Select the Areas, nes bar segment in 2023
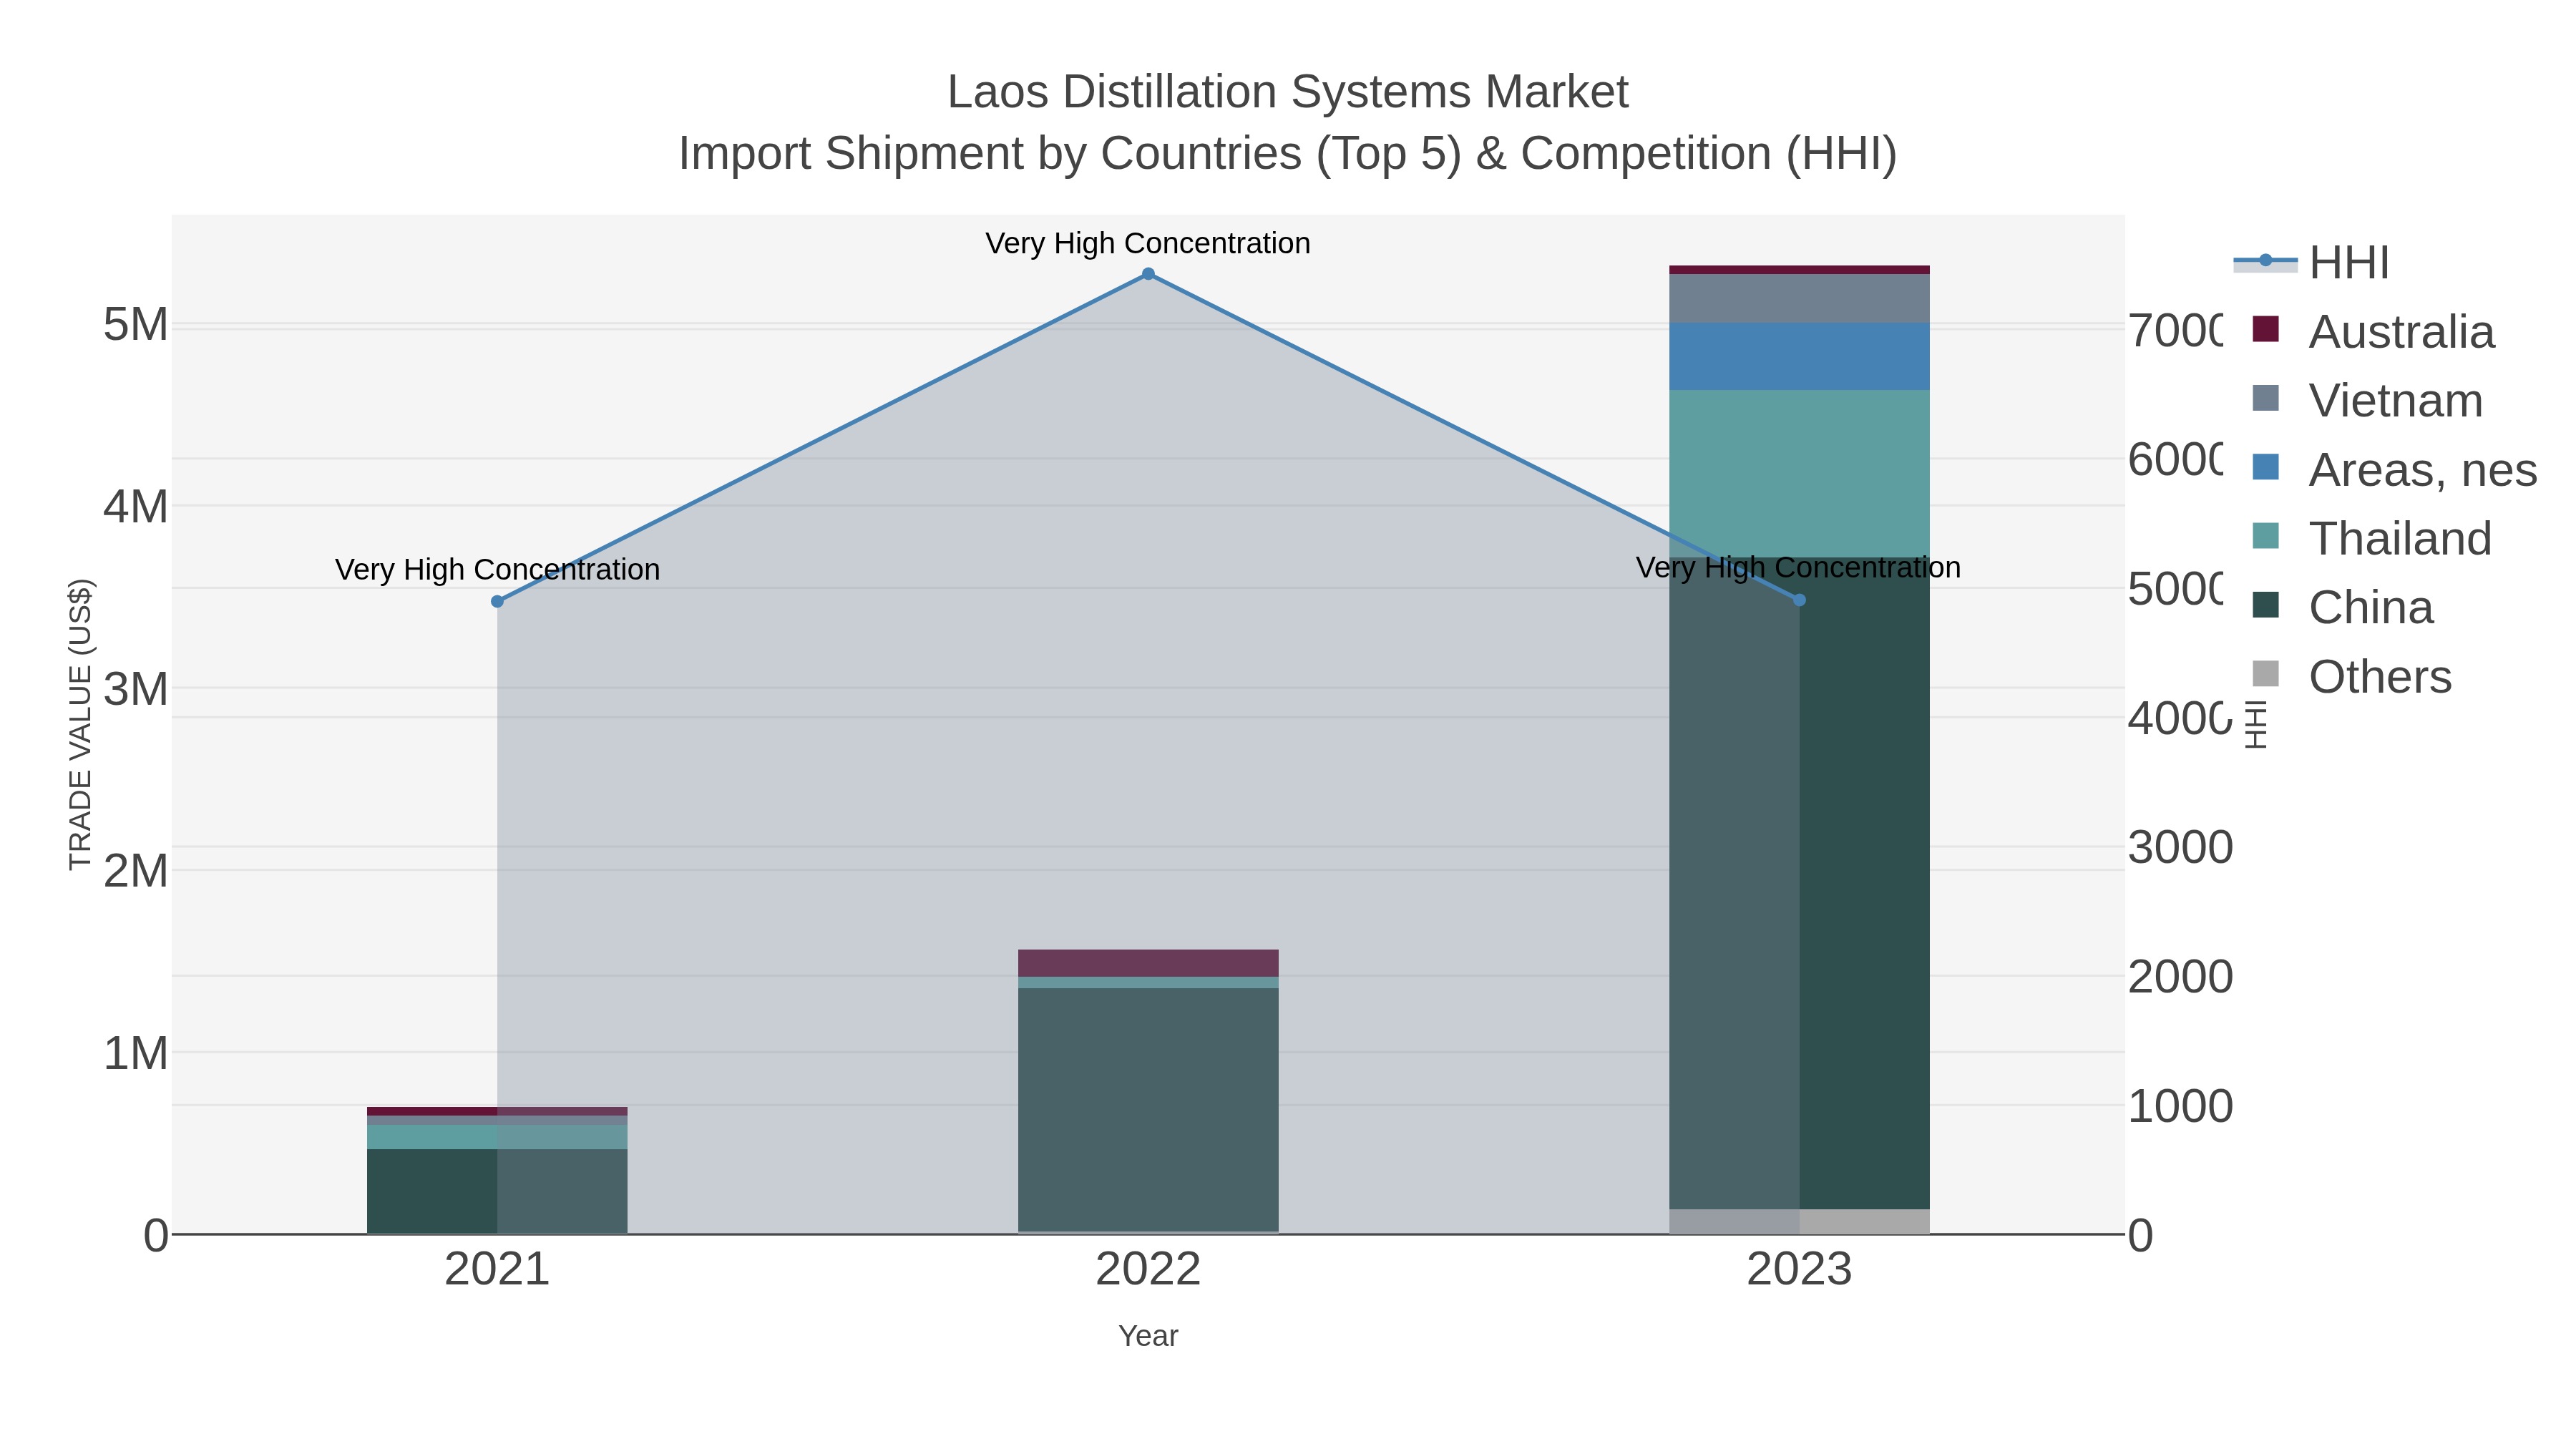The height and width of the screenshot is (1449, 2576). 1799,356
